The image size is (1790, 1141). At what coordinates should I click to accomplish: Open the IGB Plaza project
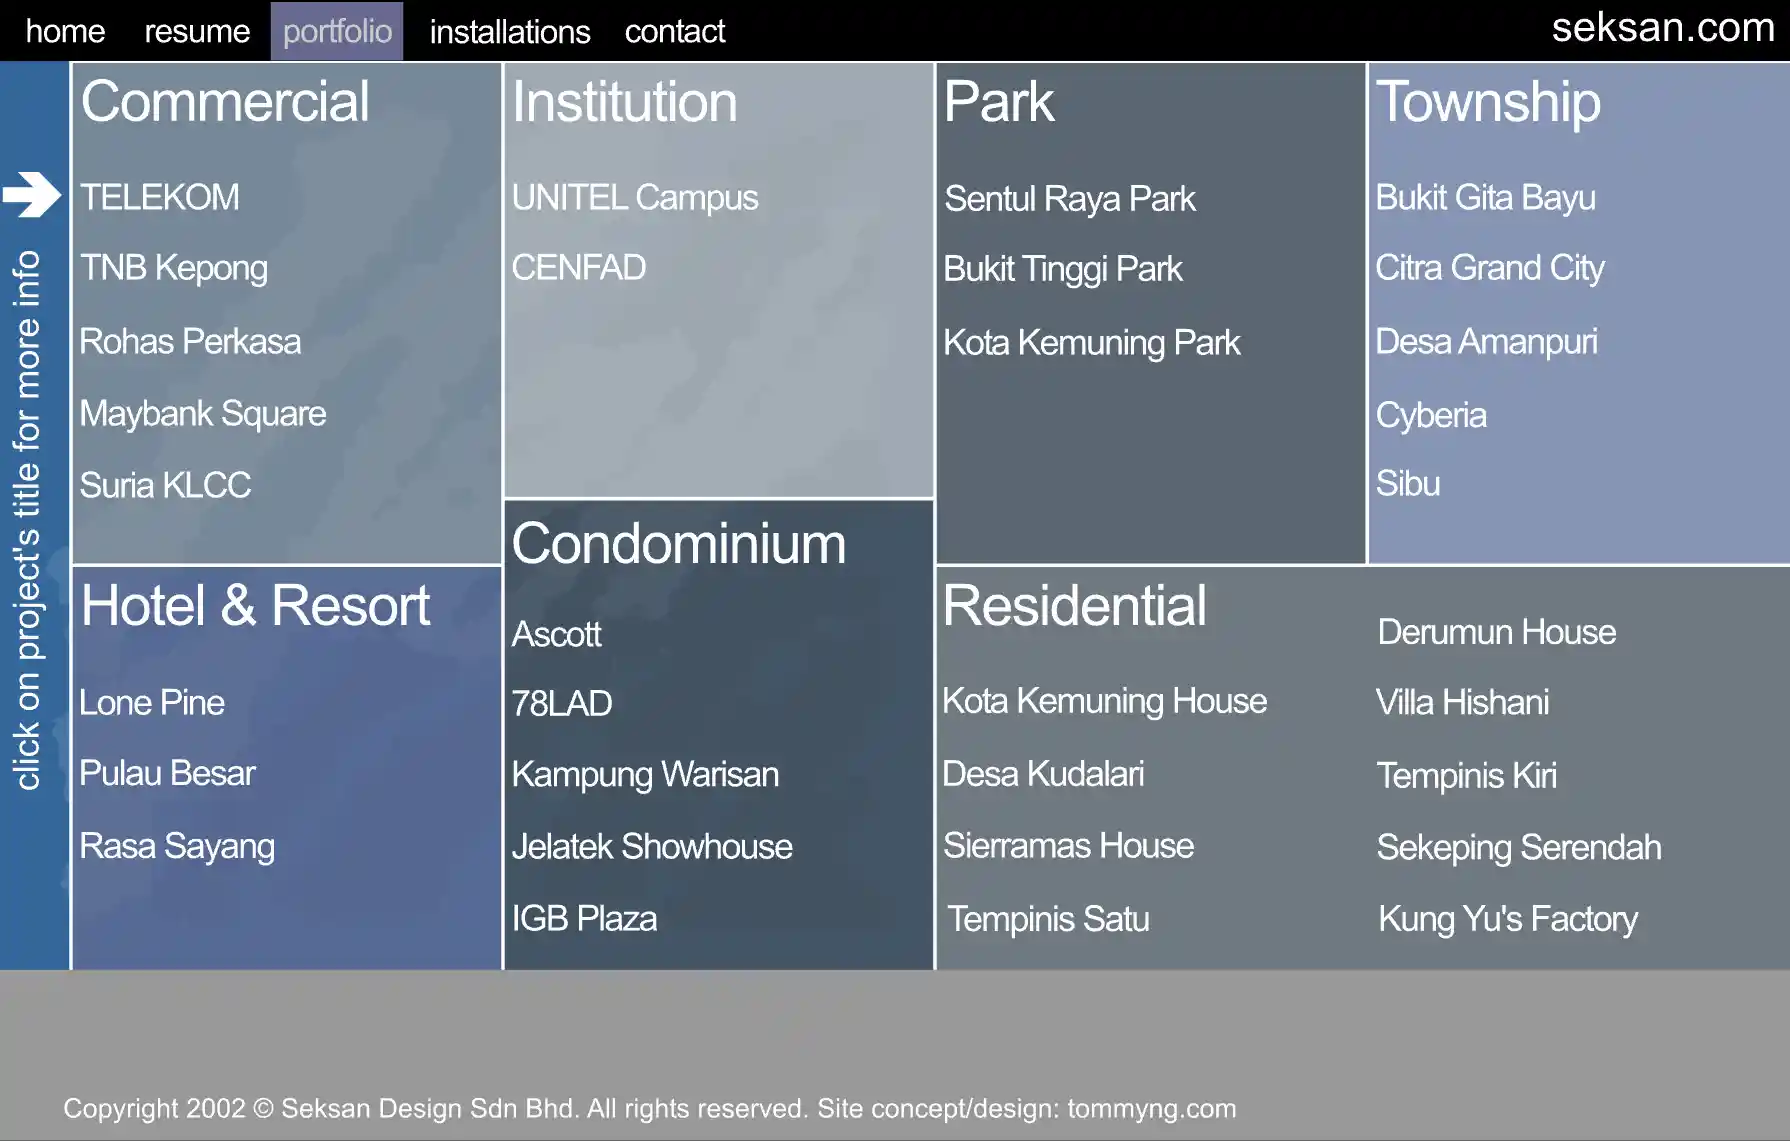[585, 918]
